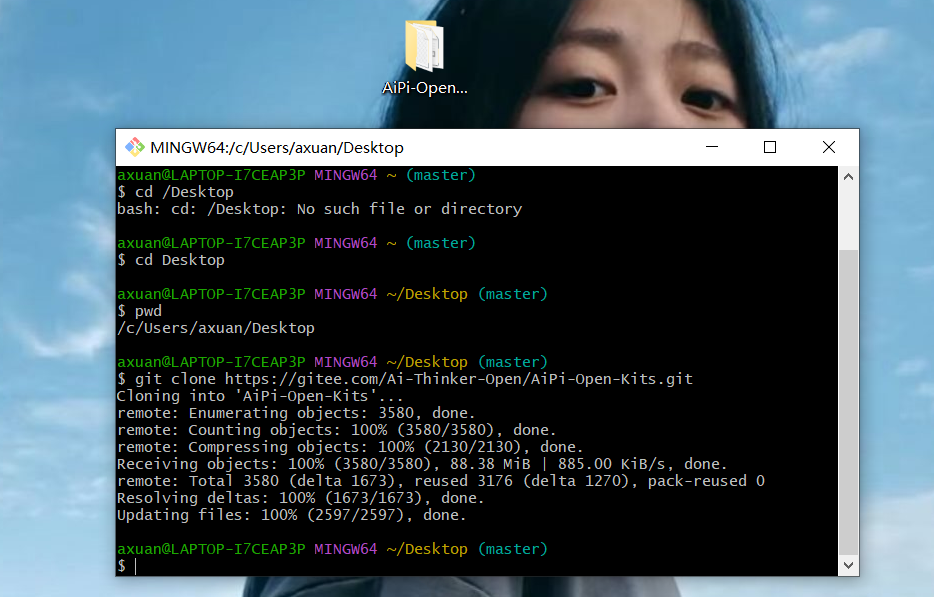Click the '$ pwd' command line
This screenshot has width=934, height=597.
[x=139, y=311]
